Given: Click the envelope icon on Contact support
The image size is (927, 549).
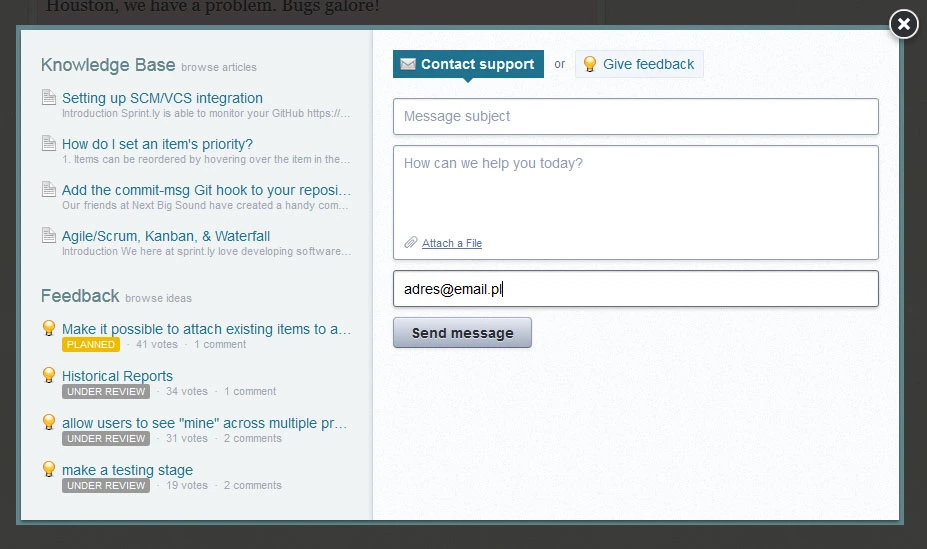Looking at the screenshot, I should point(408,64).
